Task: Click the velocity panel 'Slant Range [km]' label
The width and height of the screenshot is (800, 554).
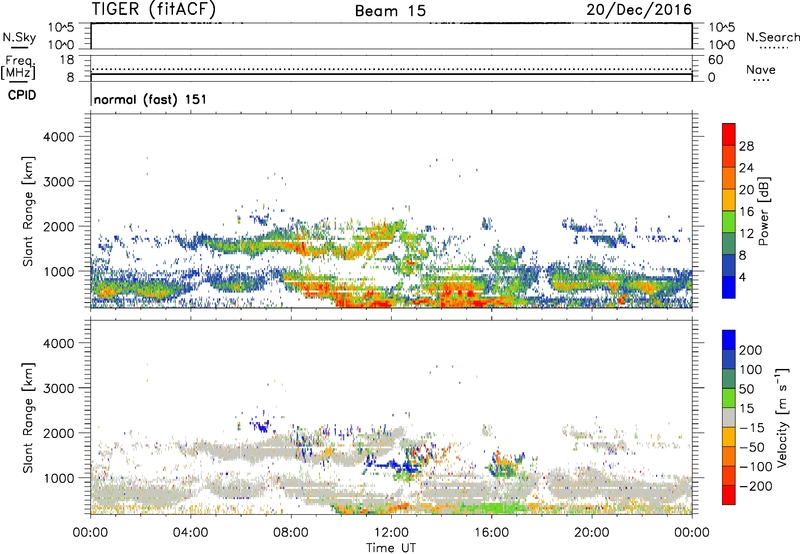Action: pos(28,418)
